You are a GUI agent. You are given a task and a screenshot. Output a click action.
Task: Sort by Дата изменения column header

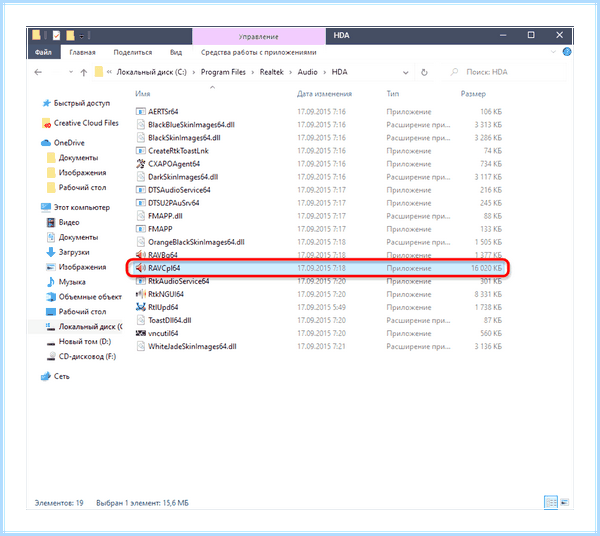pyautogui.click(x=324, y=94)
